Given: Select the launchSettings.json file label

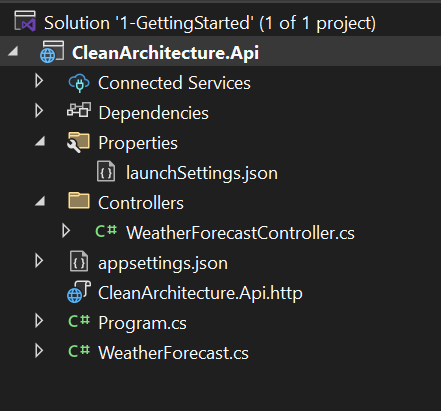Looking at the screenshot, I should pyautogui.click(x=202, y=173).
